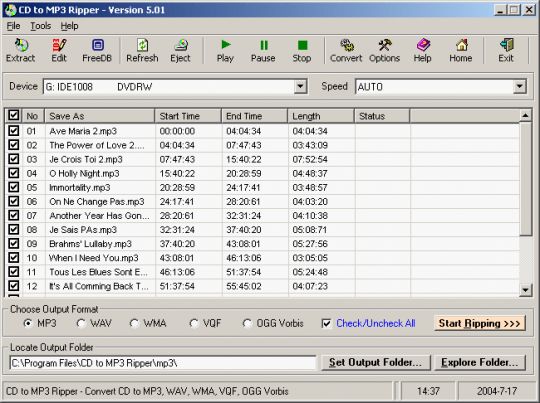Click the app icon in title bar
The height and width of the screenshot is (403, 540).
10,10
